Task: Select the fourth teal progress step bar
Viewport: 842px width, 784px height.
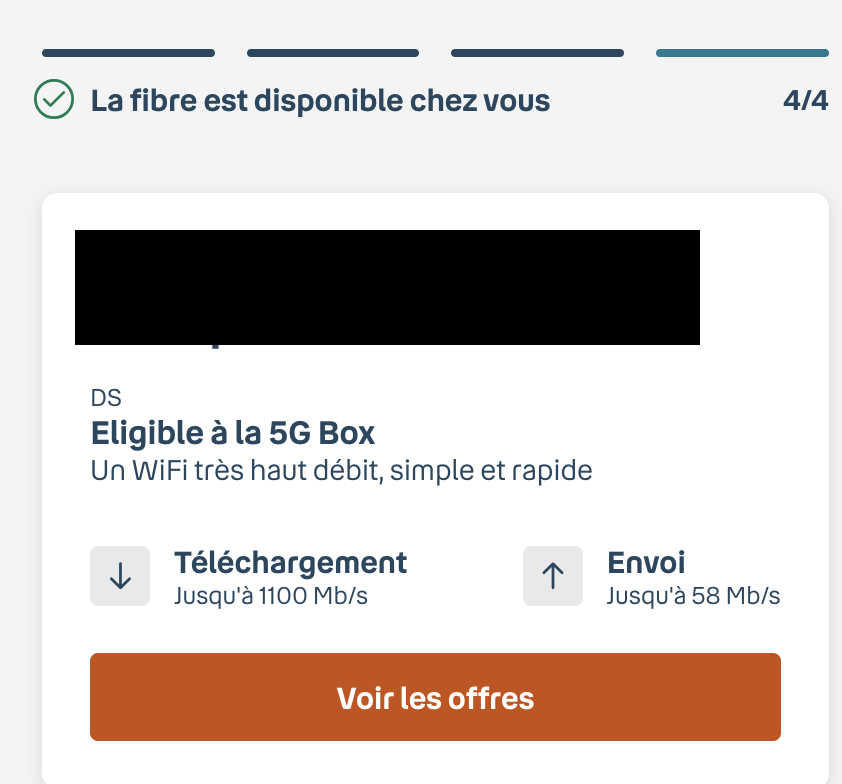Action: pyautogui.click(x=742, y=53)
